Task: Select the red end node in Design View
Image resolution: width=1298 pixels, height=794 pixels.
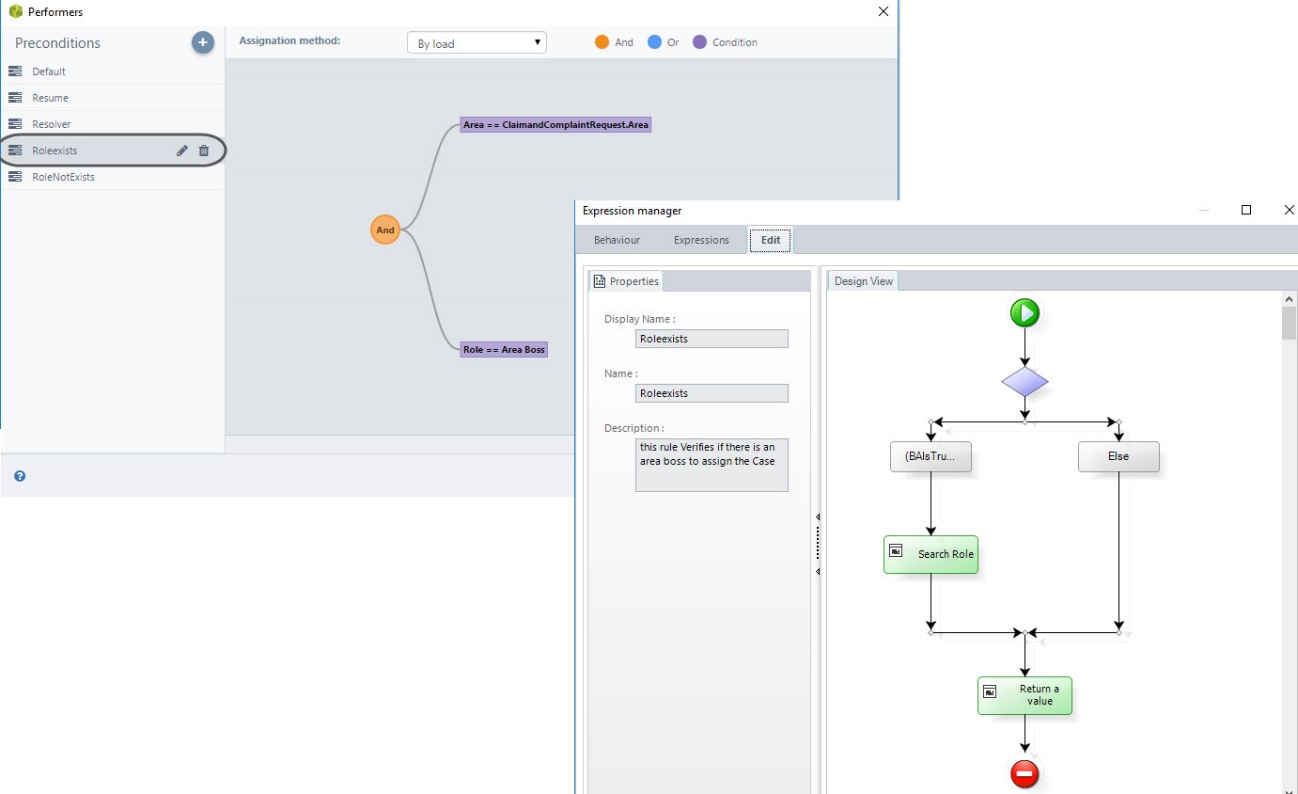Action: (1025, 774)
